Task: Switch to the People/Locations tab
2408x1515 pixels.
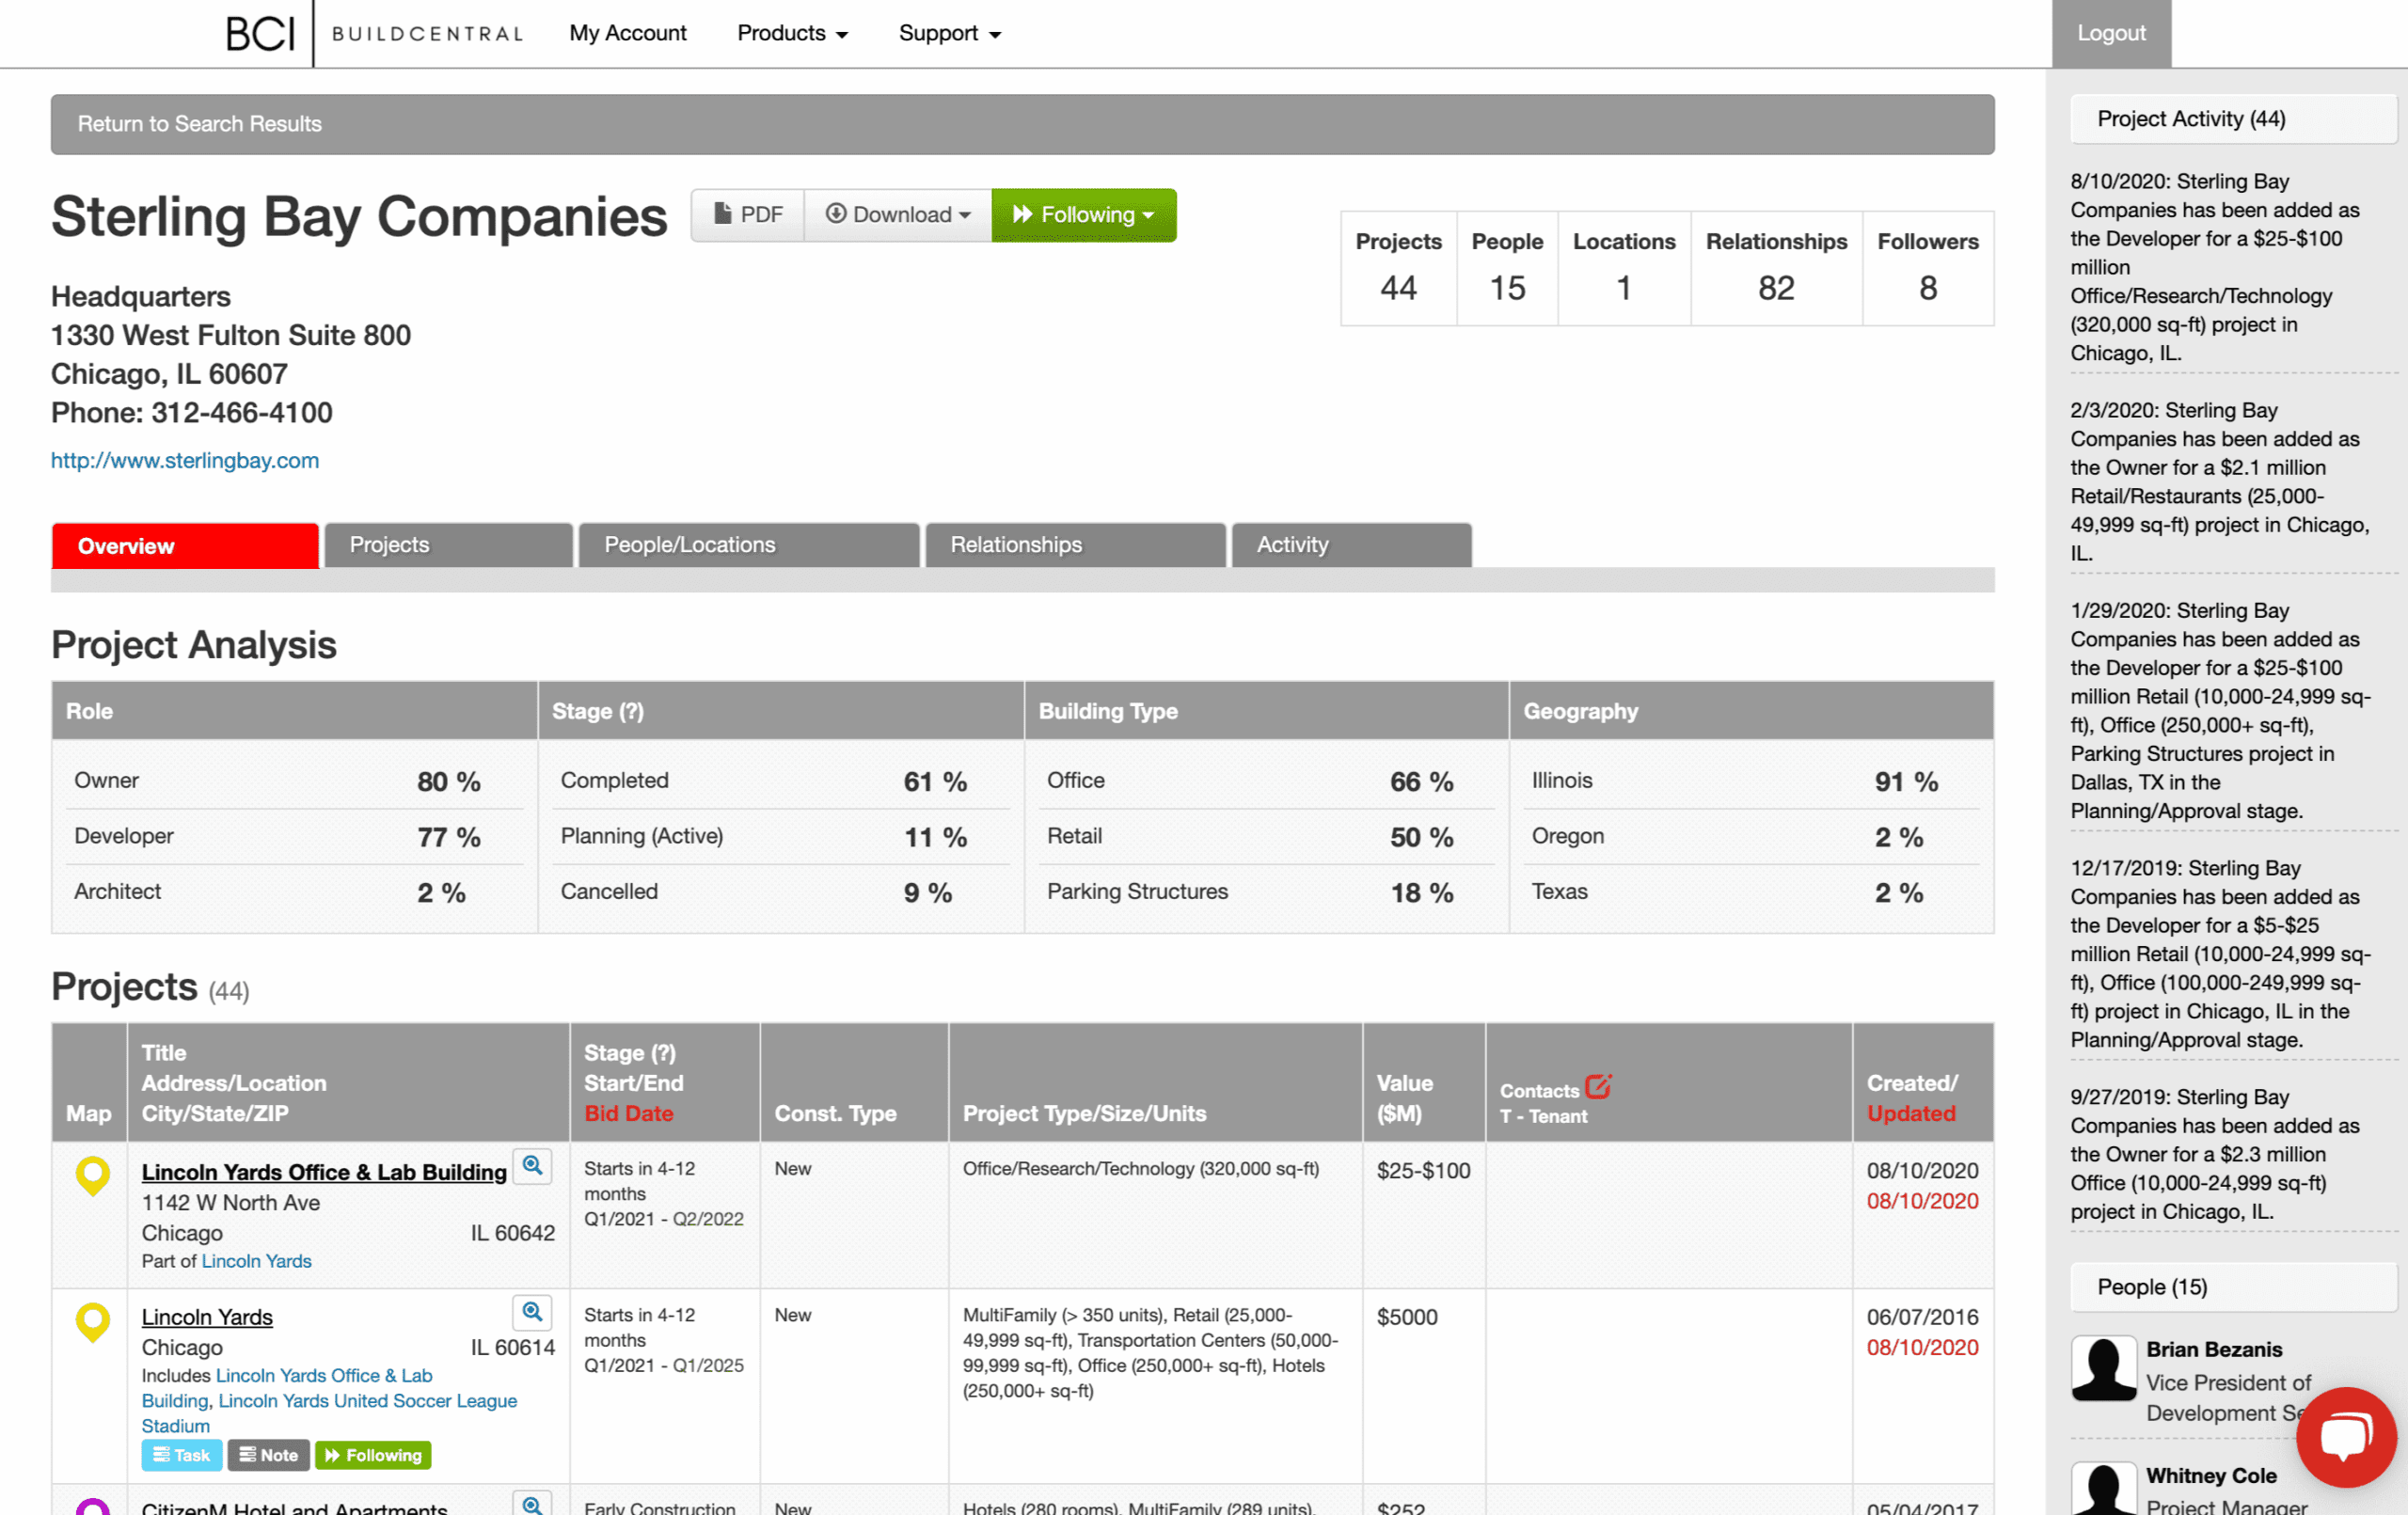Action: tap(748, 545)
